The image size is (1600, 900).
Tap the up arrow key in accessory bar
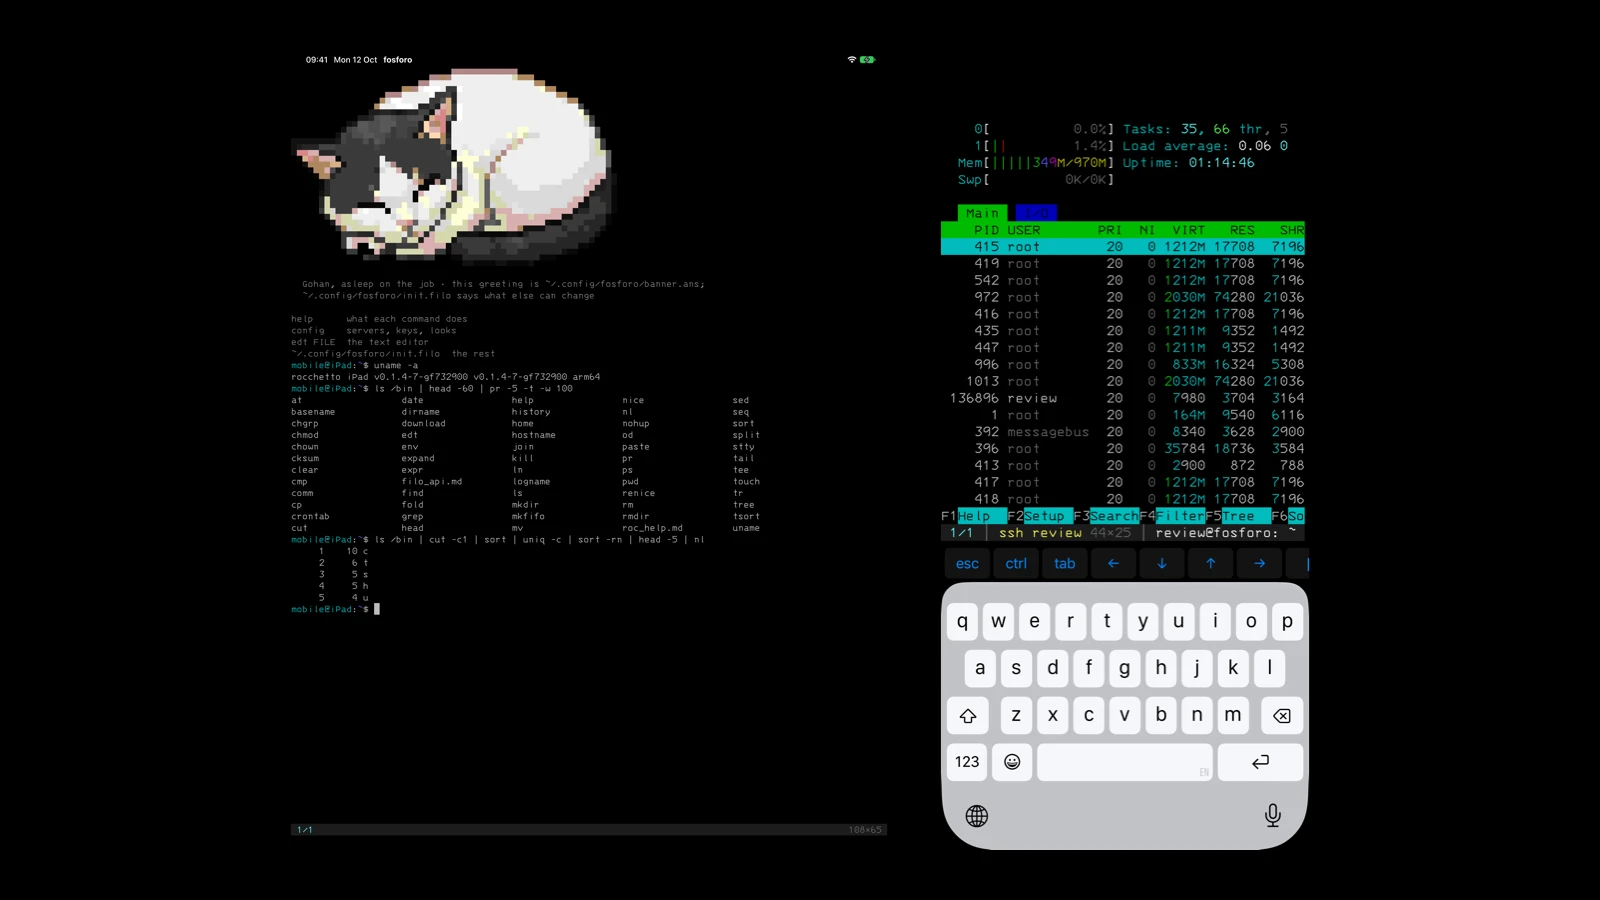pos(1211,563)
